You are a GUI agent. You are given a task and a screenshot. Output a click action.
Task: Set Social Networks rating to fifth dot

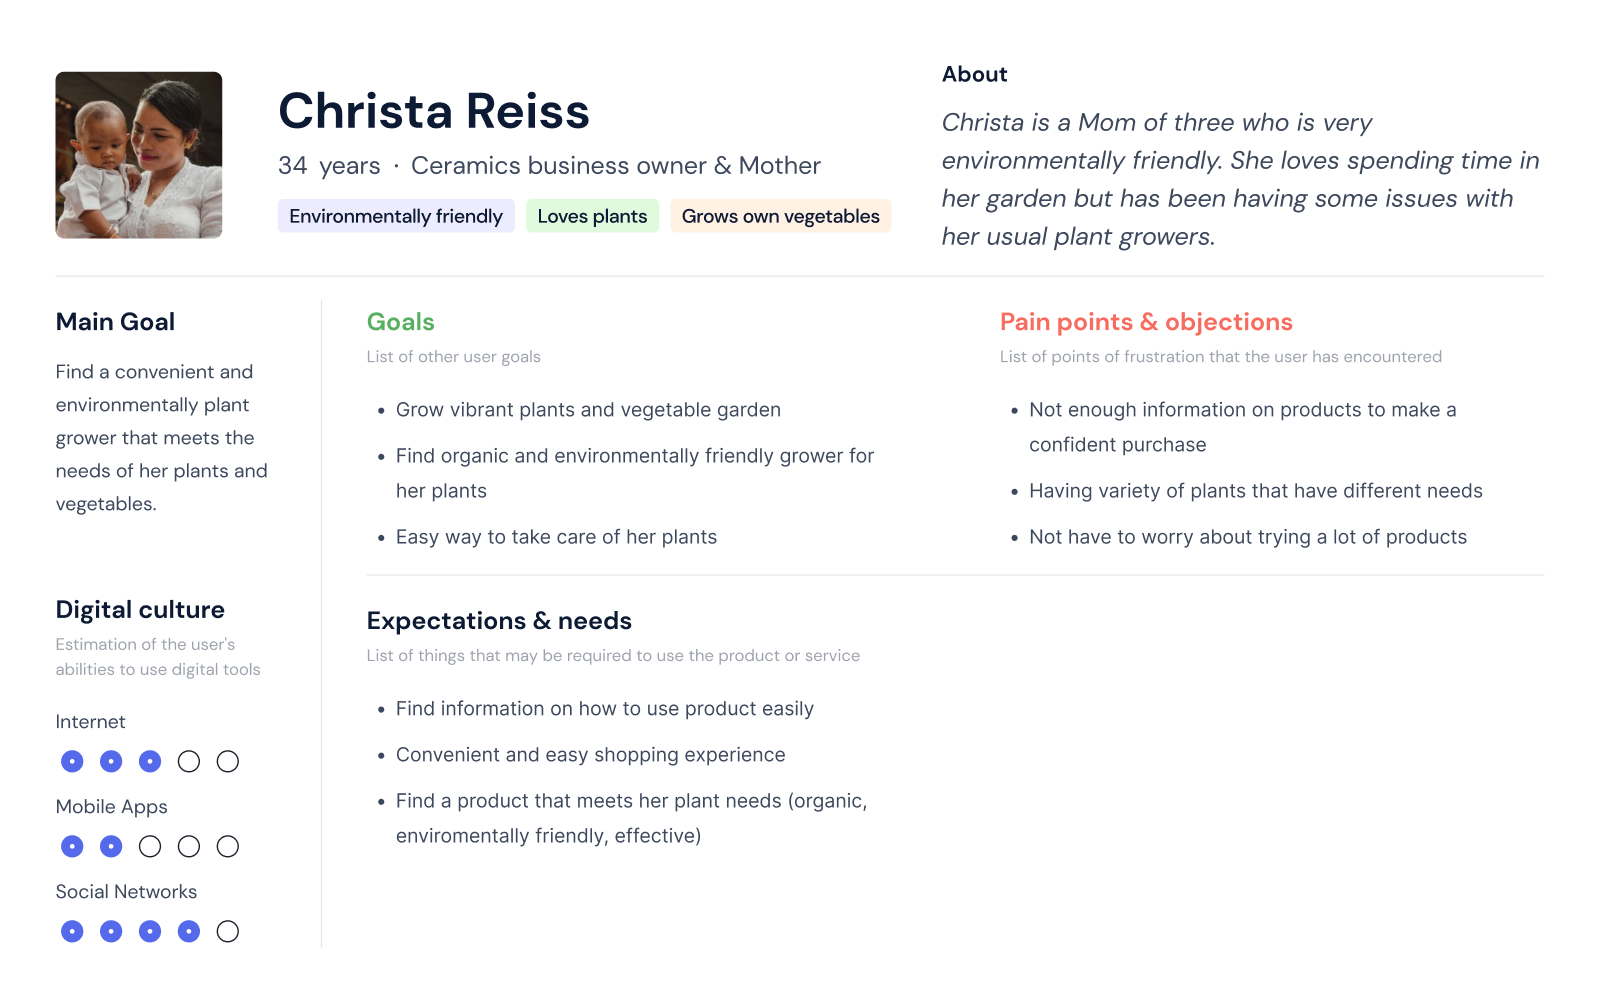point(228,932)
